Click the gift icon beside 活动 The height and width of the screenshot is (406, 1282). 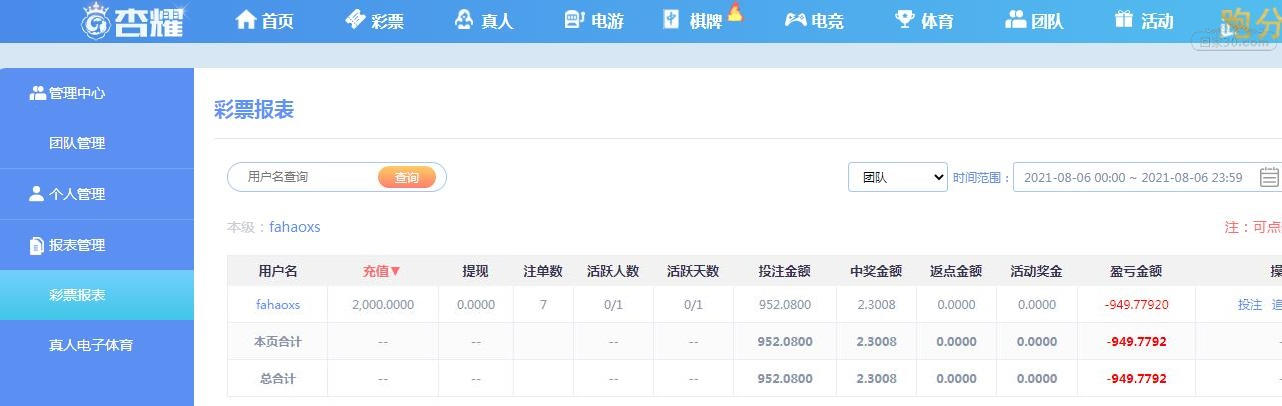1124,19
